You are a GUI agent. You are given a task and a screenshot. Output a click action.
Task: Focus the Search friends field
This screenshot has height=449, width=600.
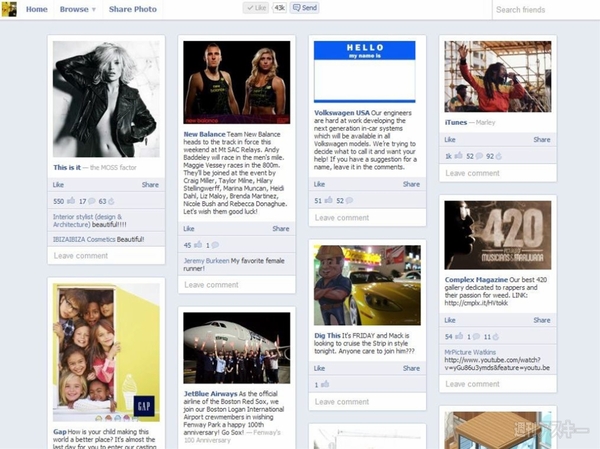pos(546,10)
